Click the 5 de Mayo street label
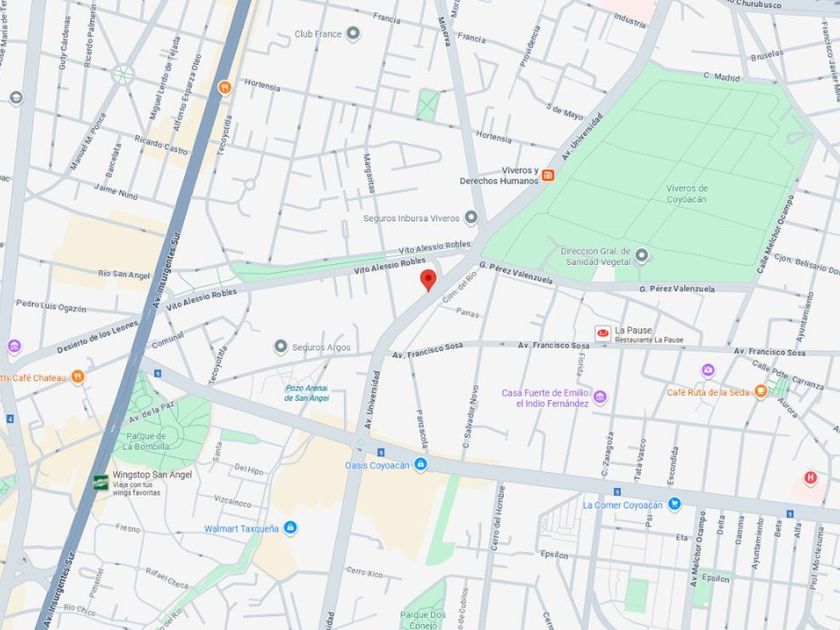 [565, 111]
